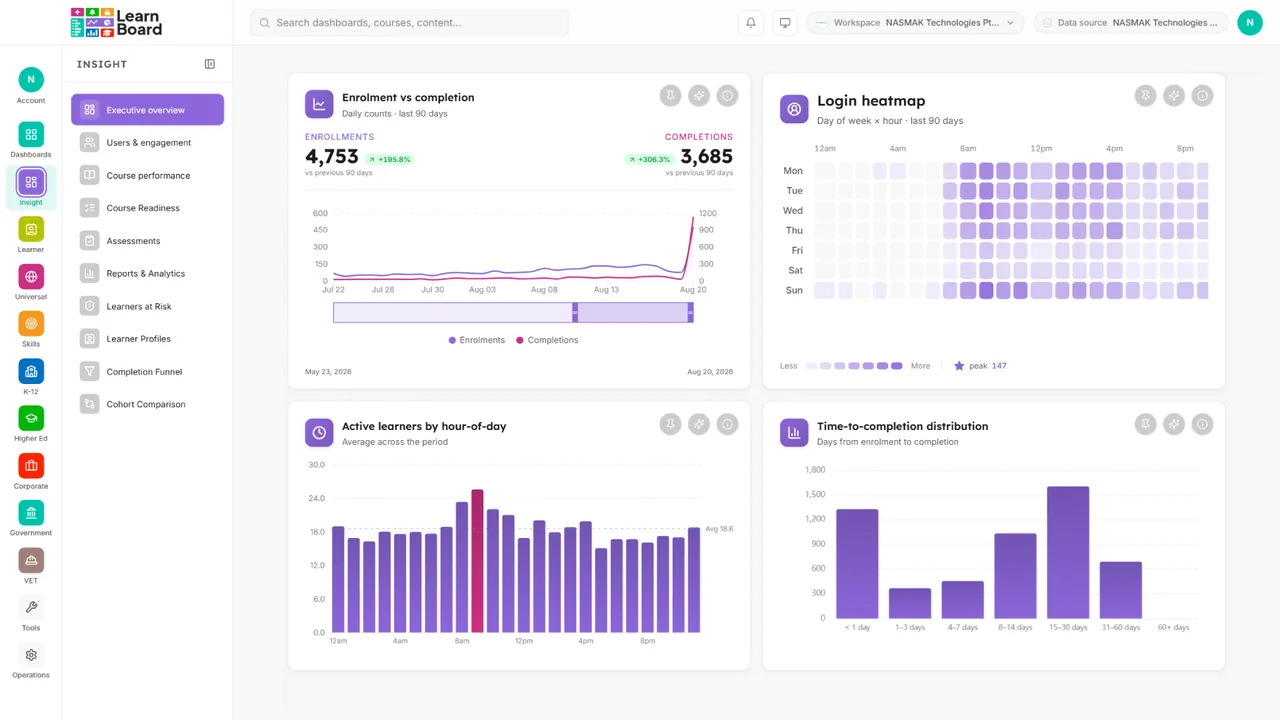Open info icon on Active learners card
This screenshot has width=1280, height=720.
[728, 424]
